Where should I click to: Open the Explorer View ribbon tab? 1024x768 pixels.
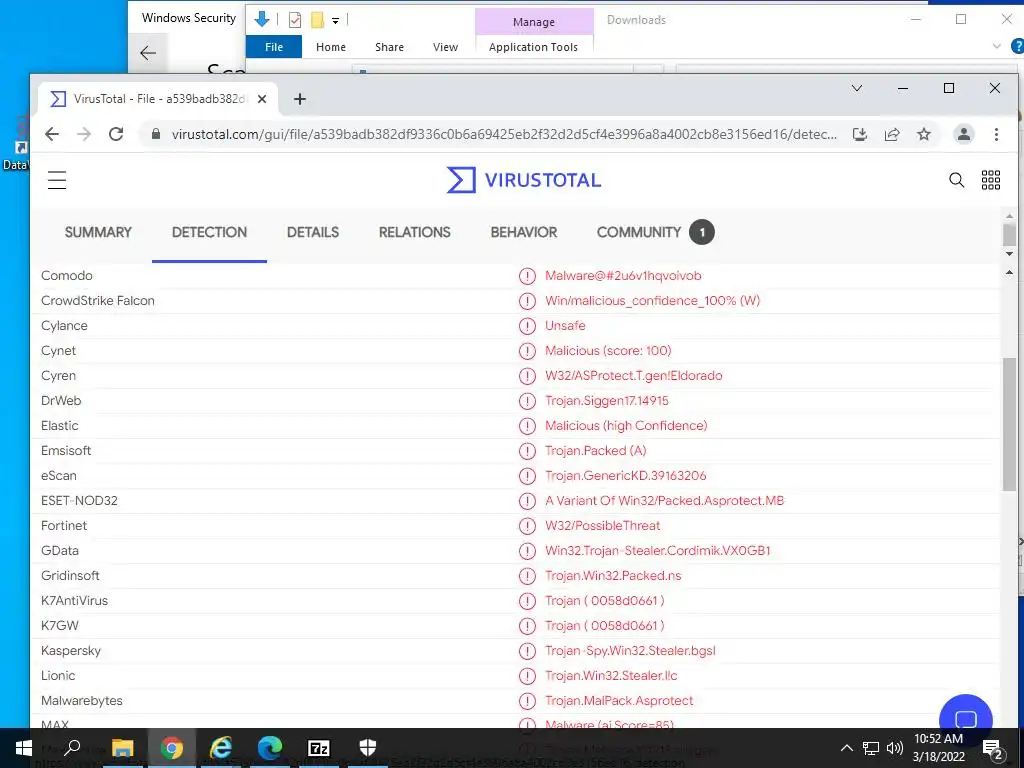point(445,47)
